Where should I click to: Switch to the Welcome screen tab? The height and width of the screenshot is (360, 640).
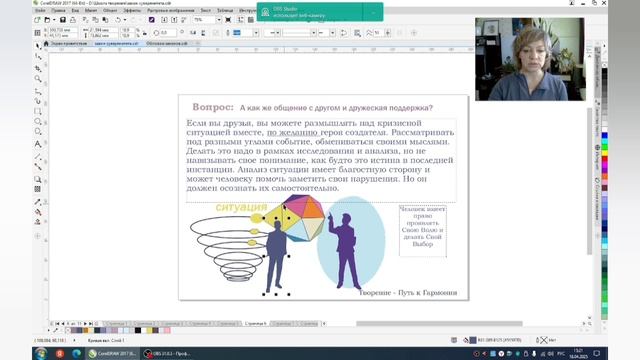[x=65, y=43]
